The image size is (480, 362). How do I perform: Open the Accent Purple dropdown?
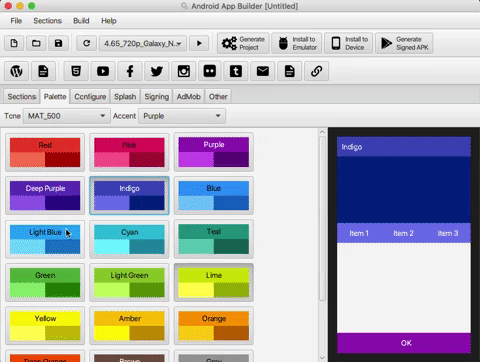pos(182,116)
